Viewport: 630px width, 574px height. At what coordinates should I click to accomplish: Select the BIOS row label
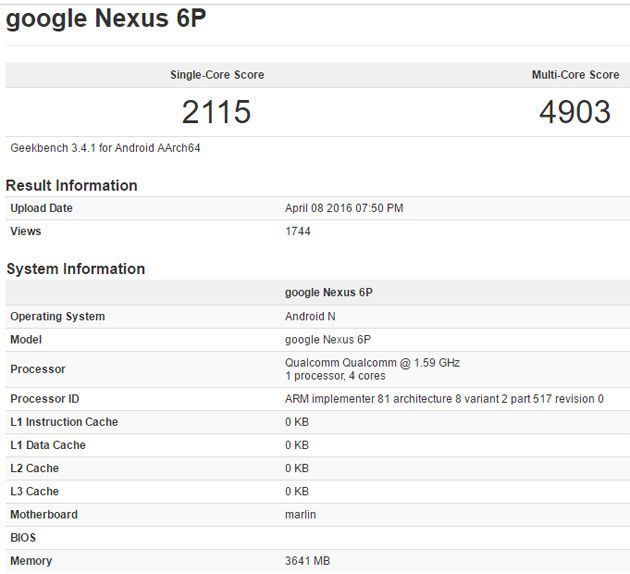[23, 538]
